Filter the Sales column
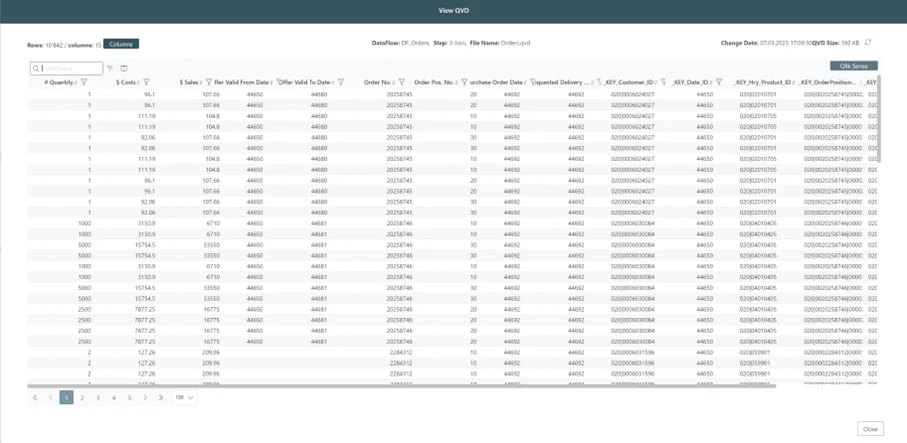907x443 pixels. click(x=208, y=82)
